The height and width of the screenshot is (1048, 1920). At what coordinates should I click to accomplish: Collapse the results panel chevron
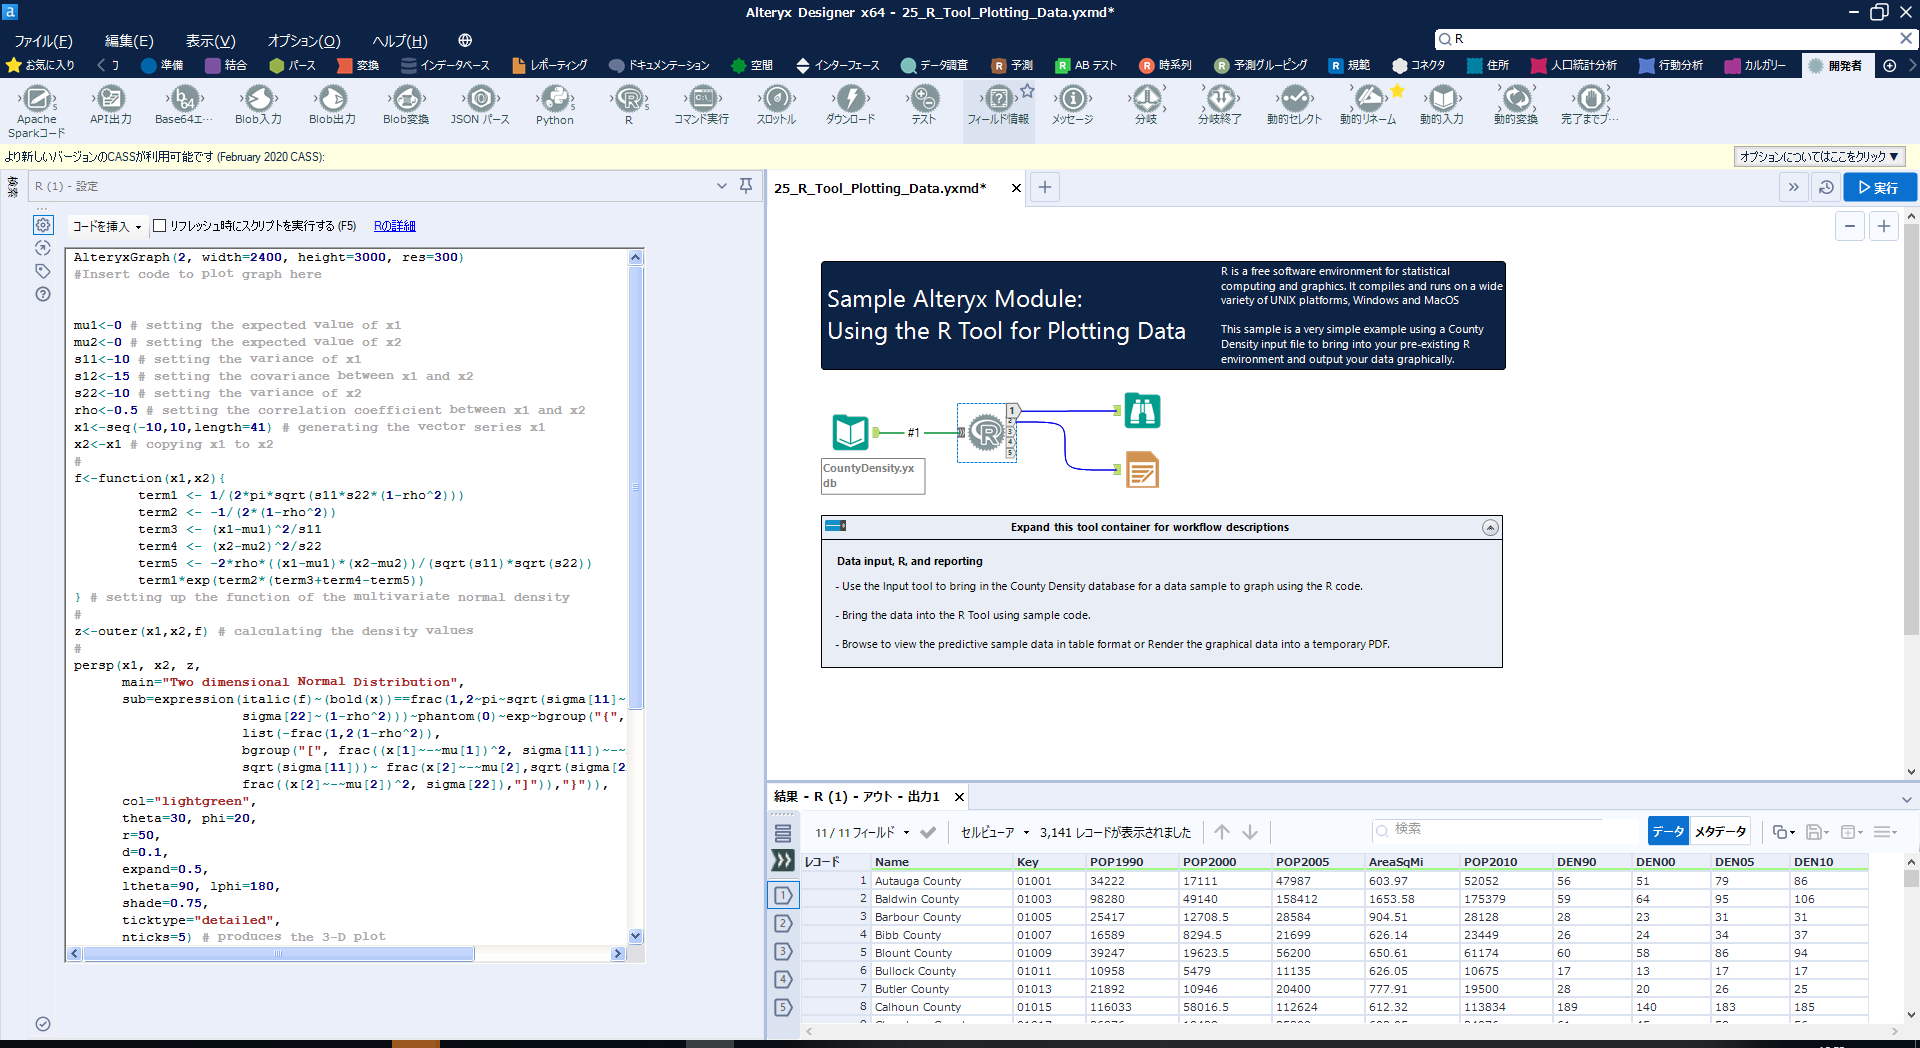tap(1906, 799)
